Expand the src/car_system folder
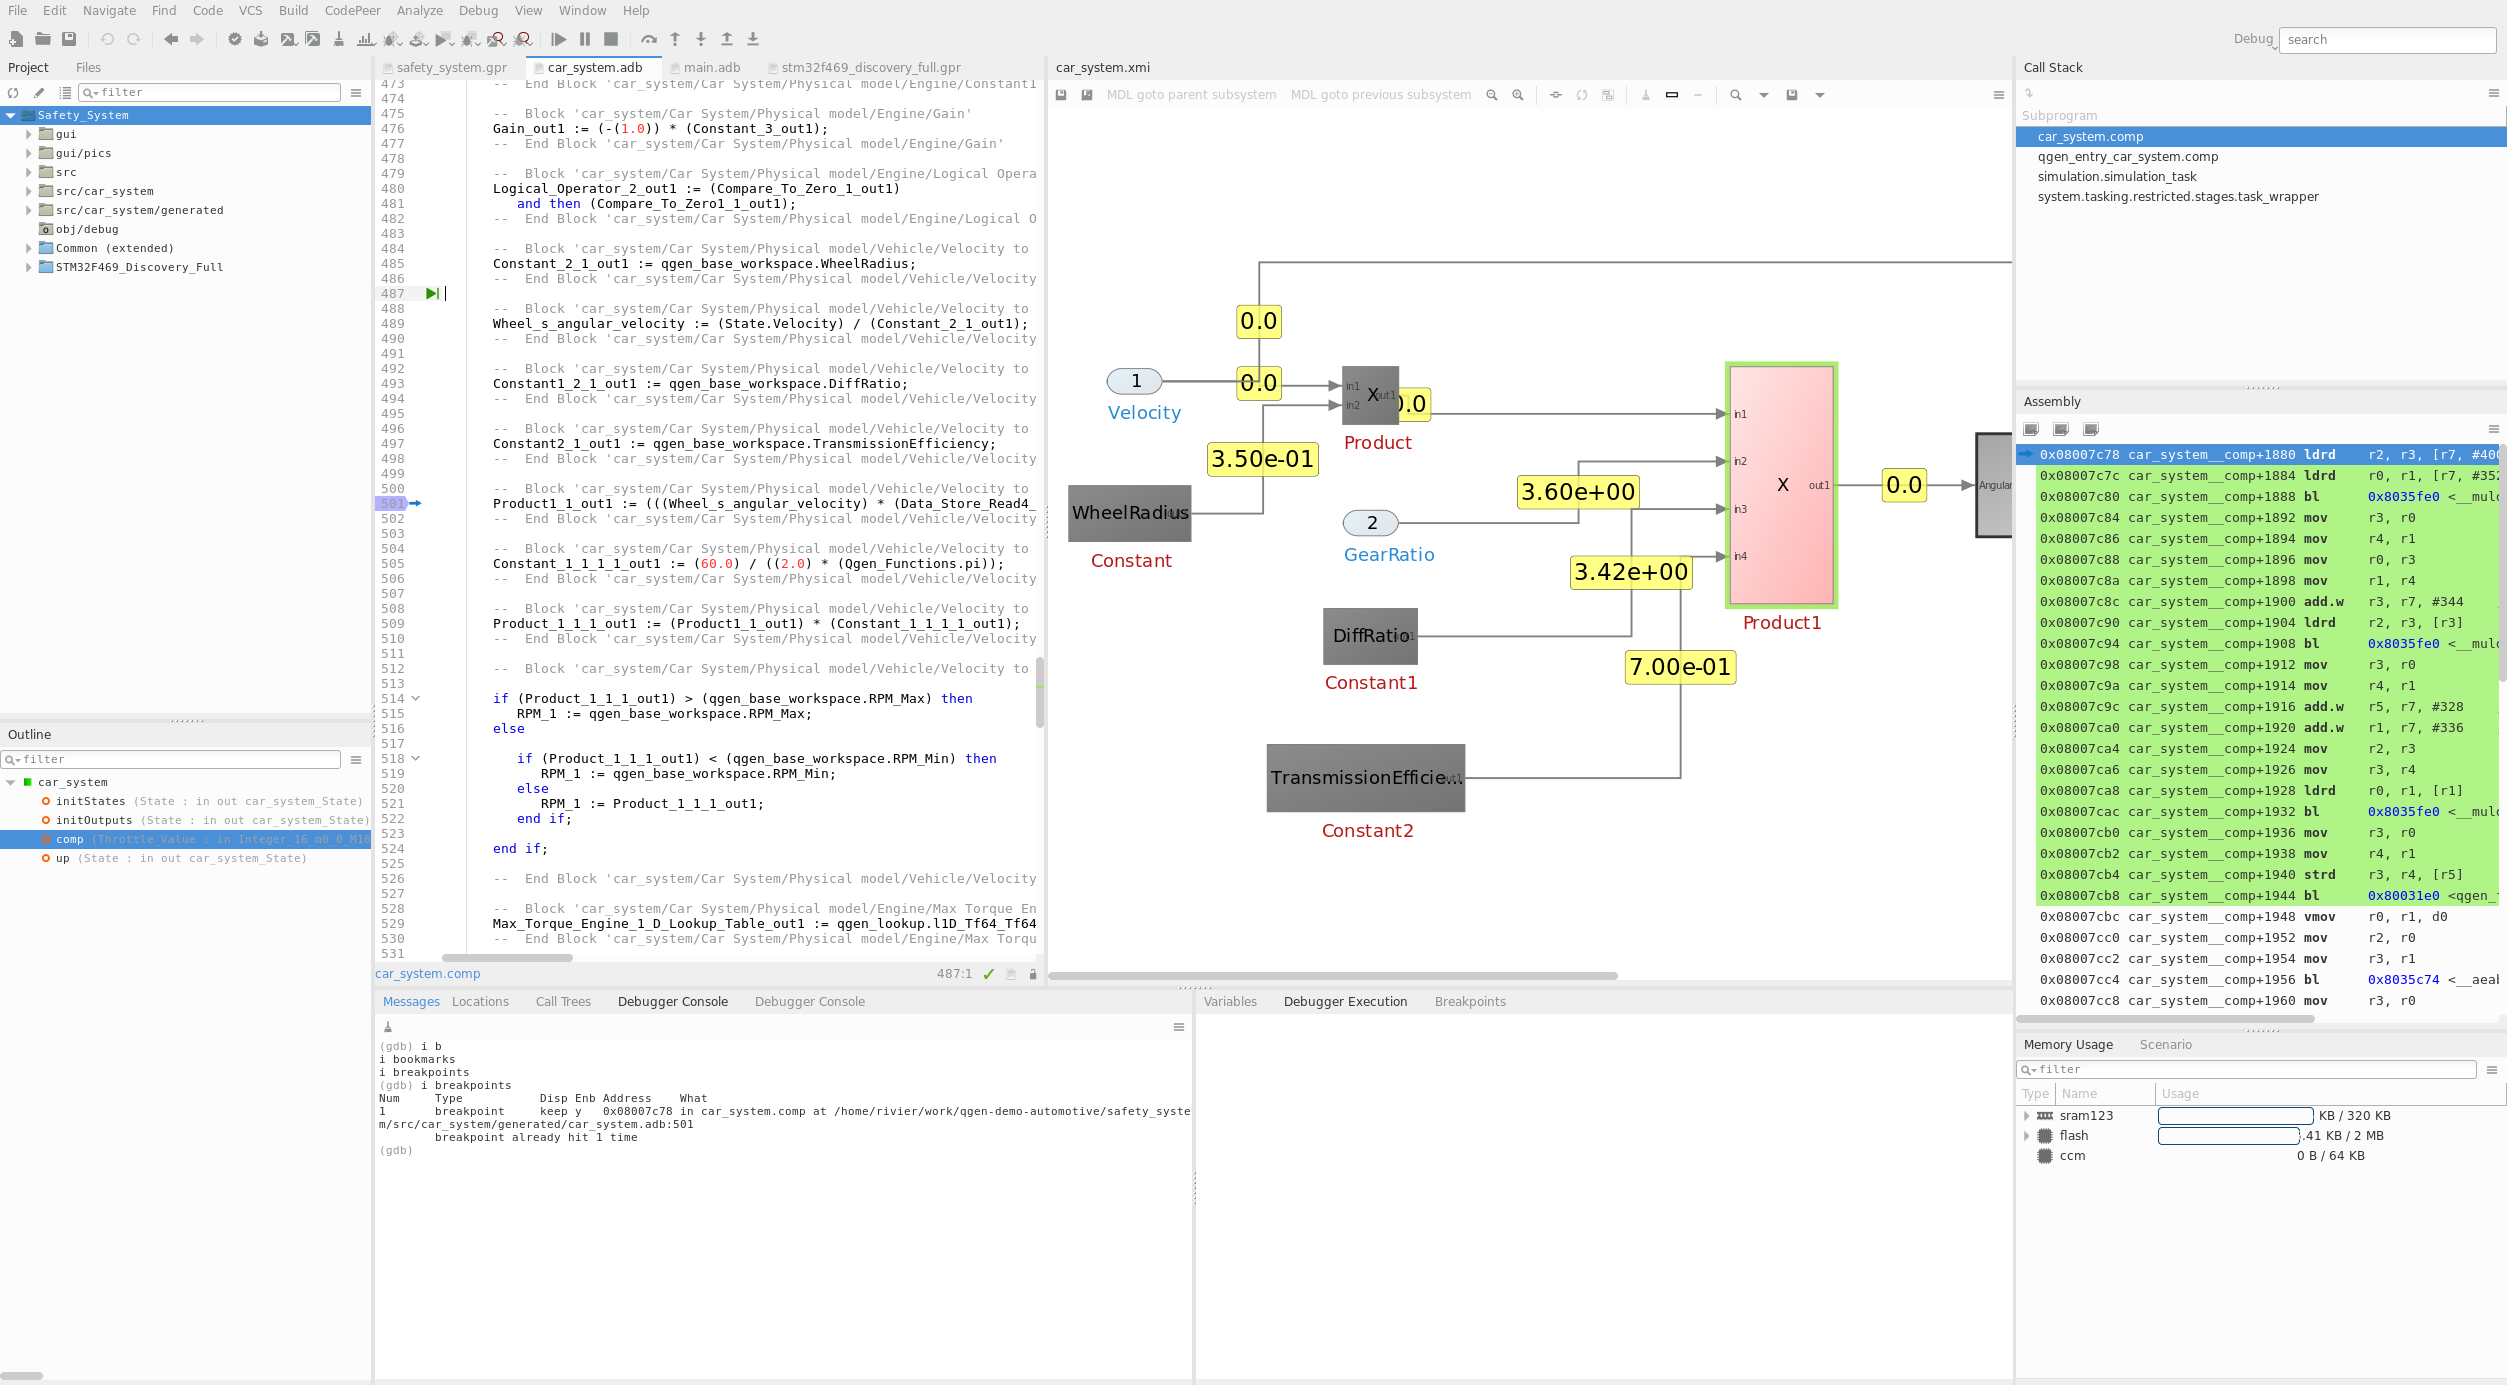This screenshot has height=1385, width=2507. click(x=29, y=191)
